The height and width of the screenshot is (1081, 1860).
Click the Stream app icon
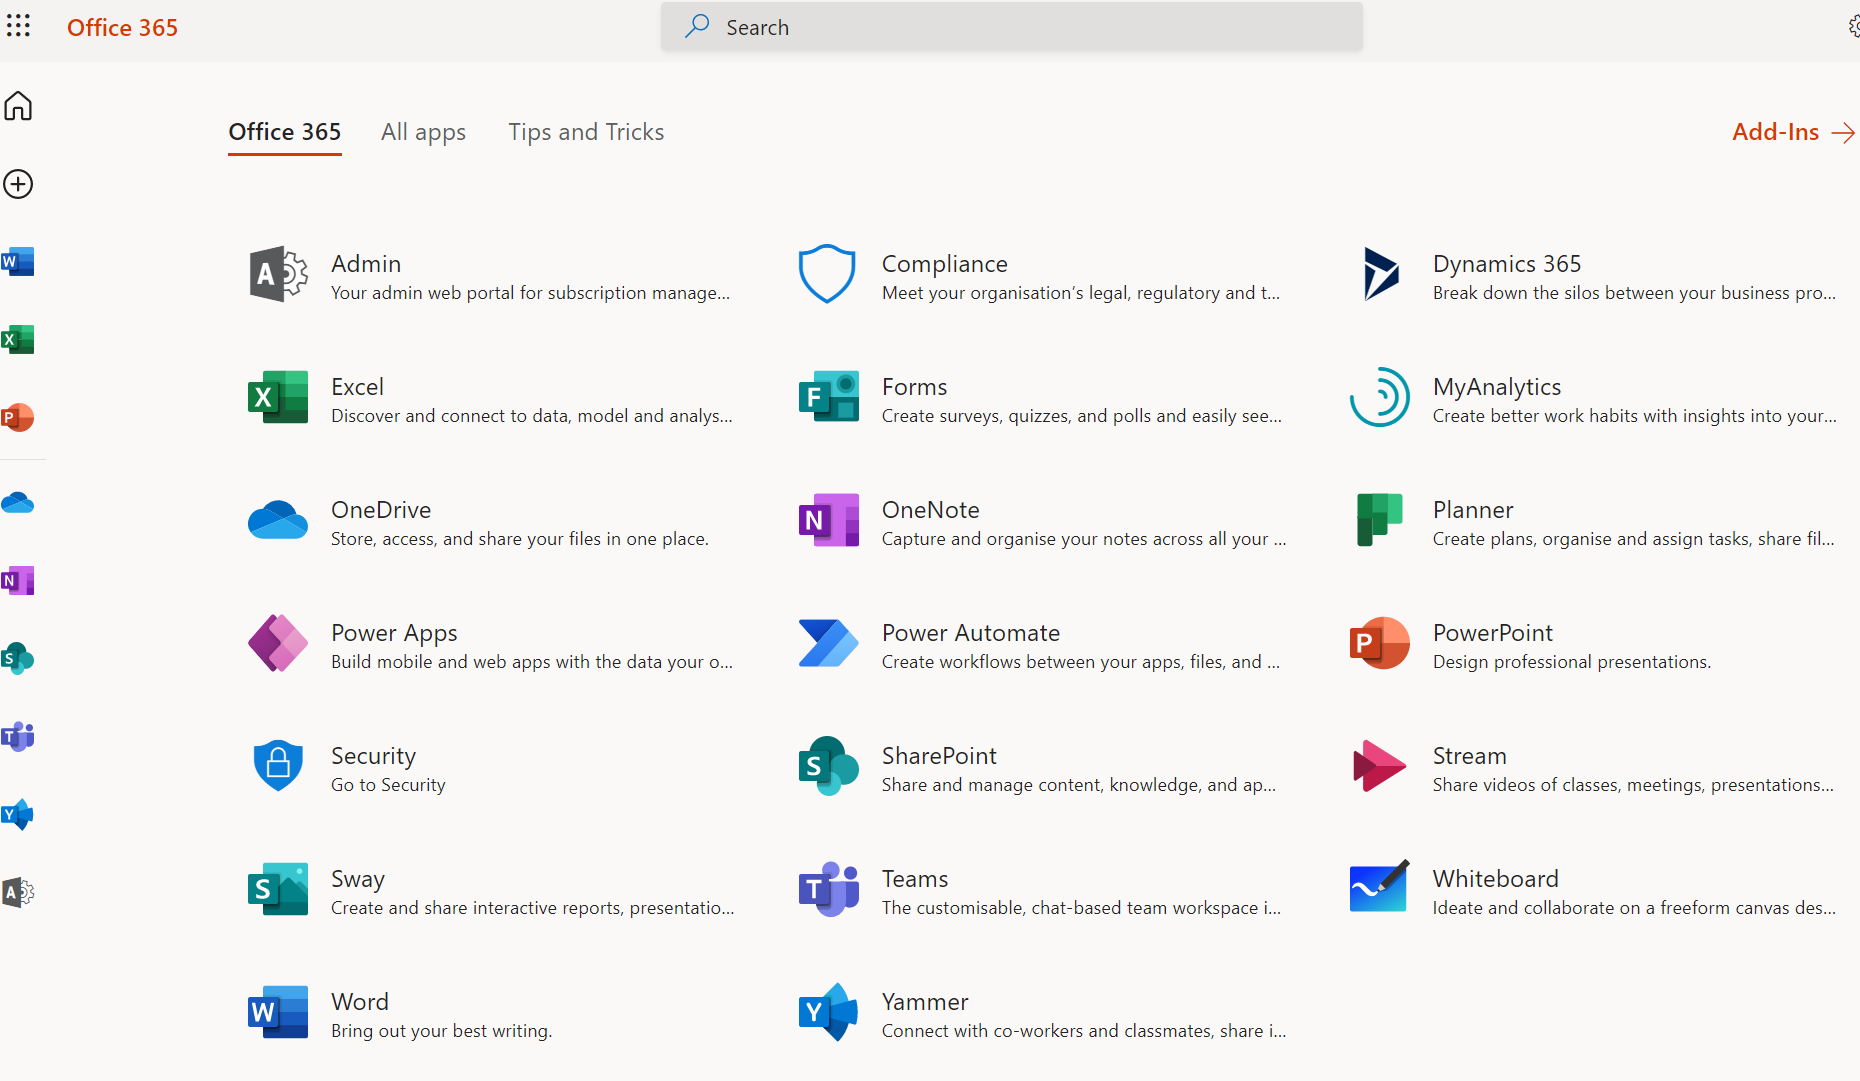point(1380,766)
